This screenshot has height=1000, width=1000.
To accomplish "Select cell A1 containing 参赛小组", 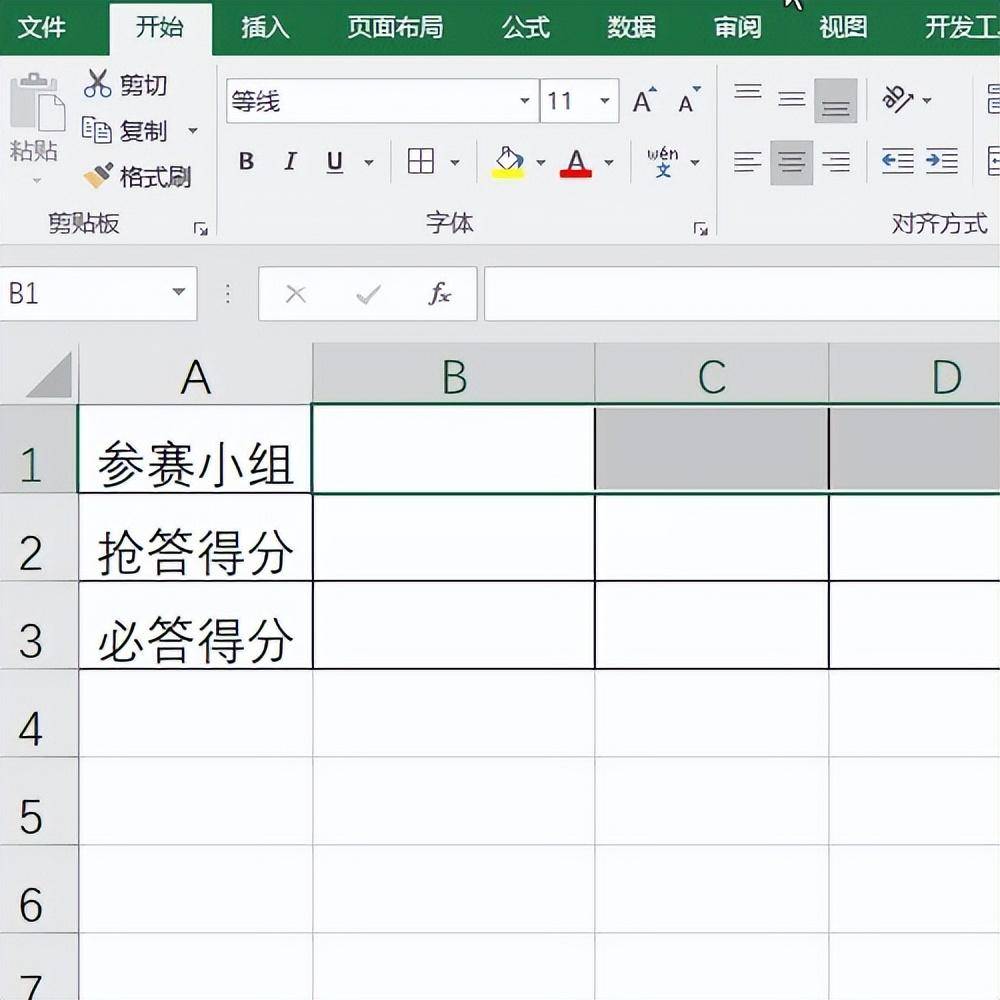I will point(196,449).
